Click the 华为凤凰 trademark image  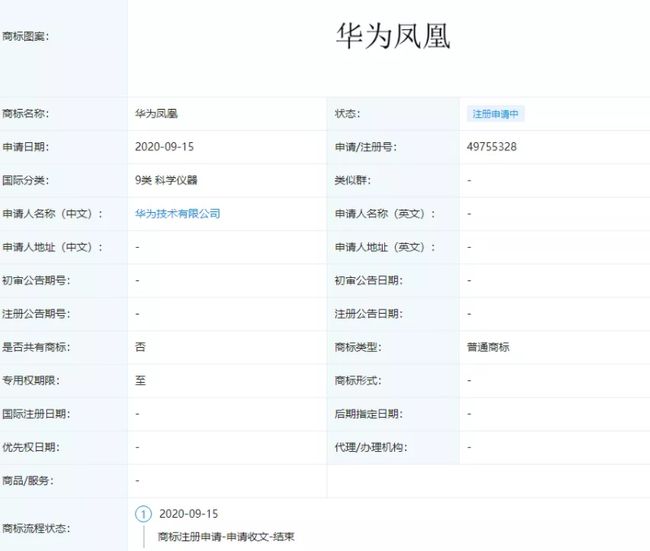click(393, 36)
